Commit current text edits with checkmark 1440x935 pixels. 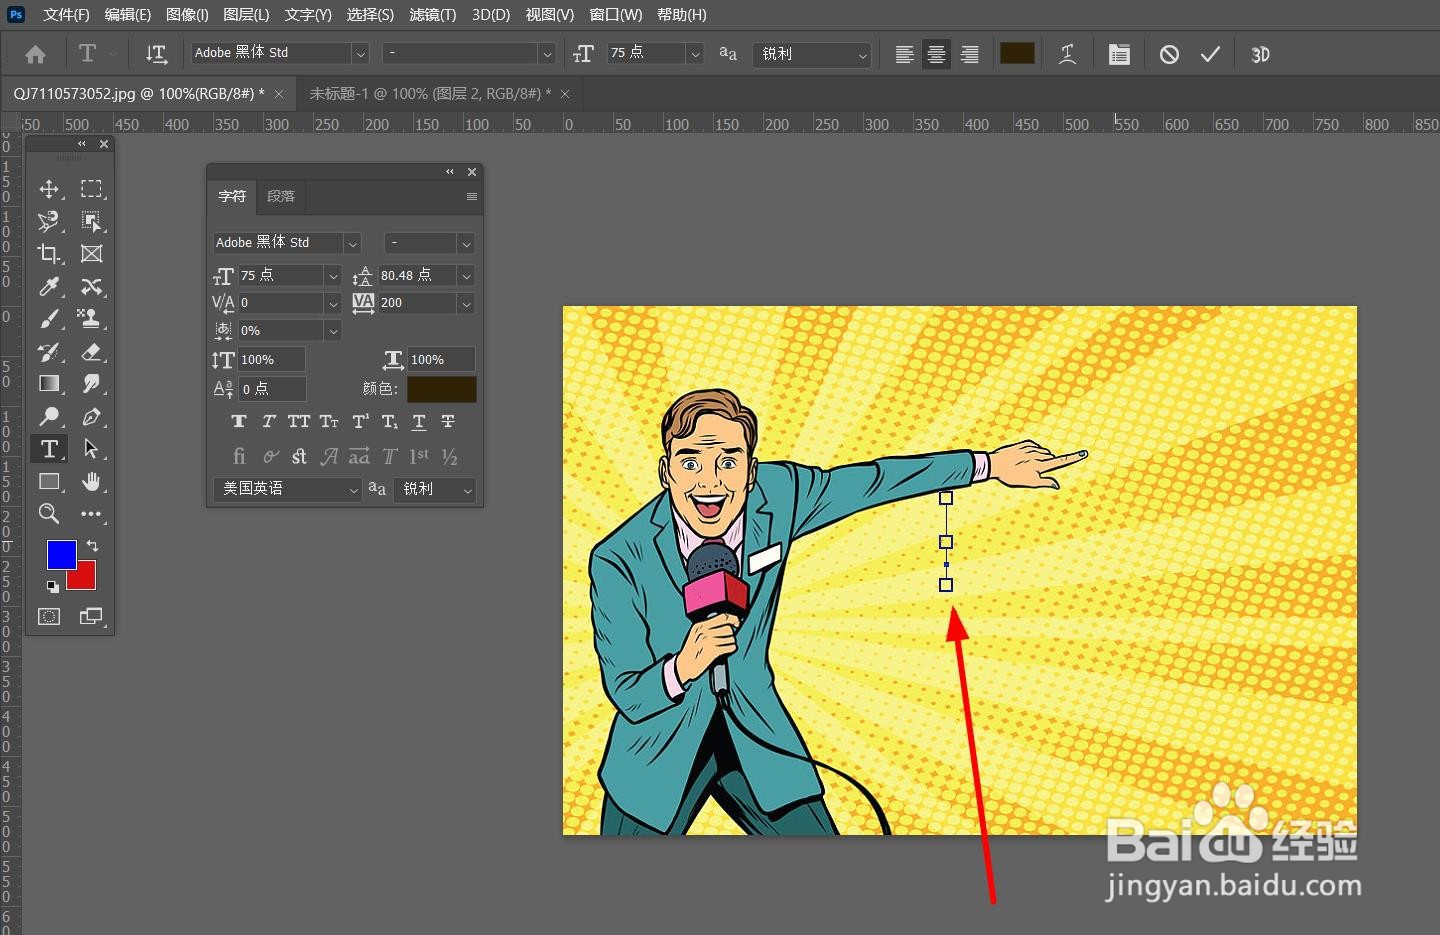tap(1210, 54)
